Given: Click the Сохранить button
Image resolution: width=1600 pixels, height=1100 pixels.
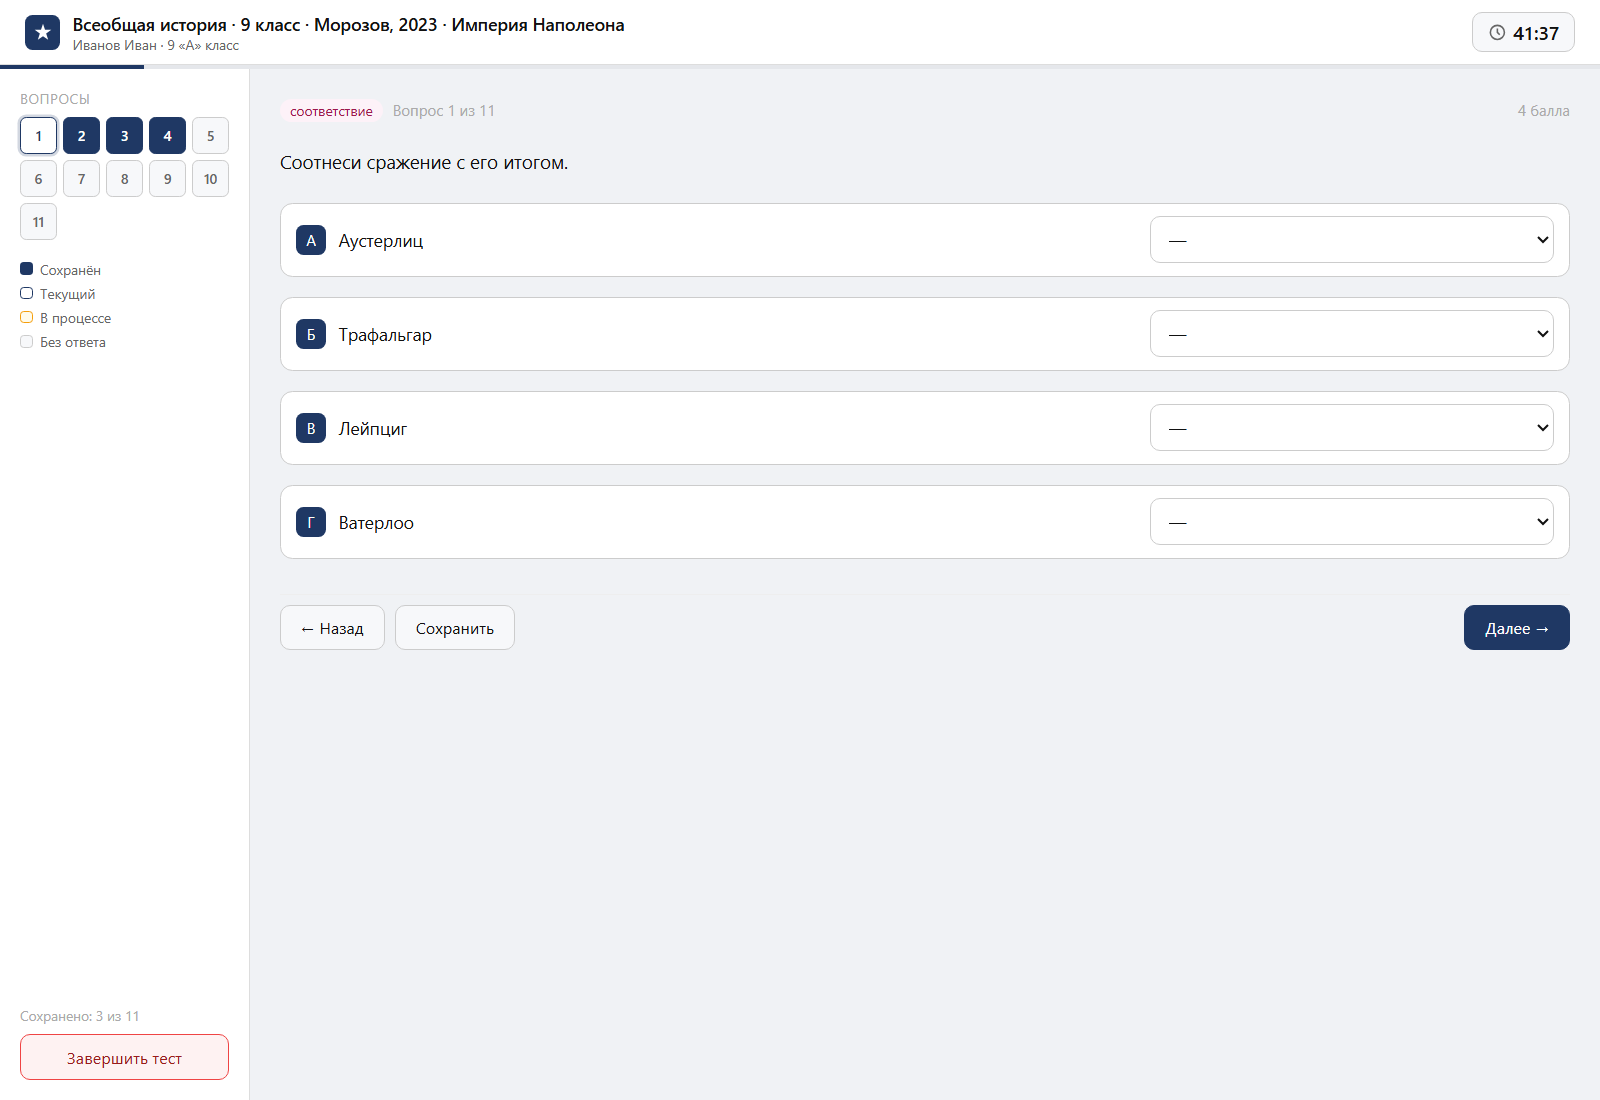Looking at the screenshot, I should pyautogui.click(x=455, y=628).
